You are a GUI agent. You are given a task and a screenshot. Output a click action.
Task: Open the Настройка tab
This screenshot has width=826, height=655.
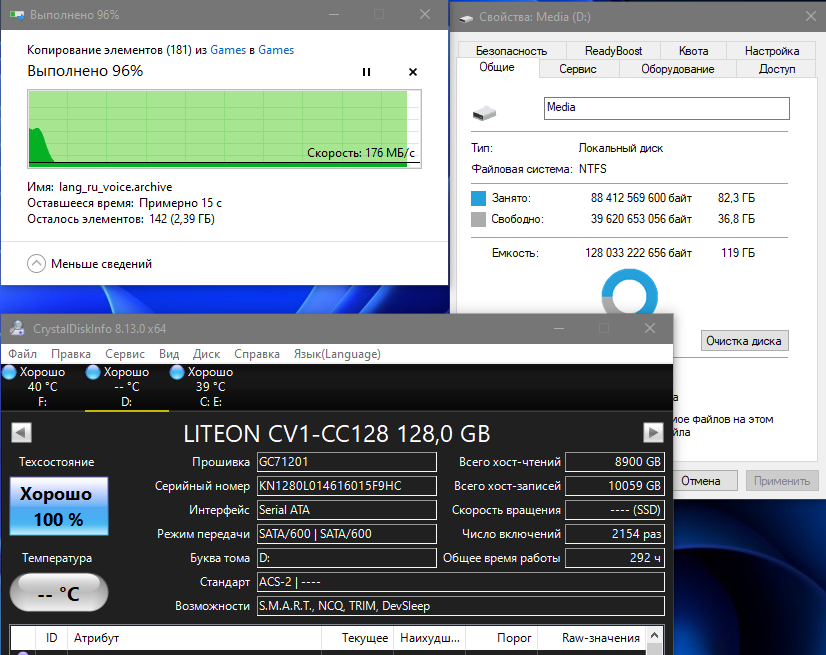pos(771,51)
